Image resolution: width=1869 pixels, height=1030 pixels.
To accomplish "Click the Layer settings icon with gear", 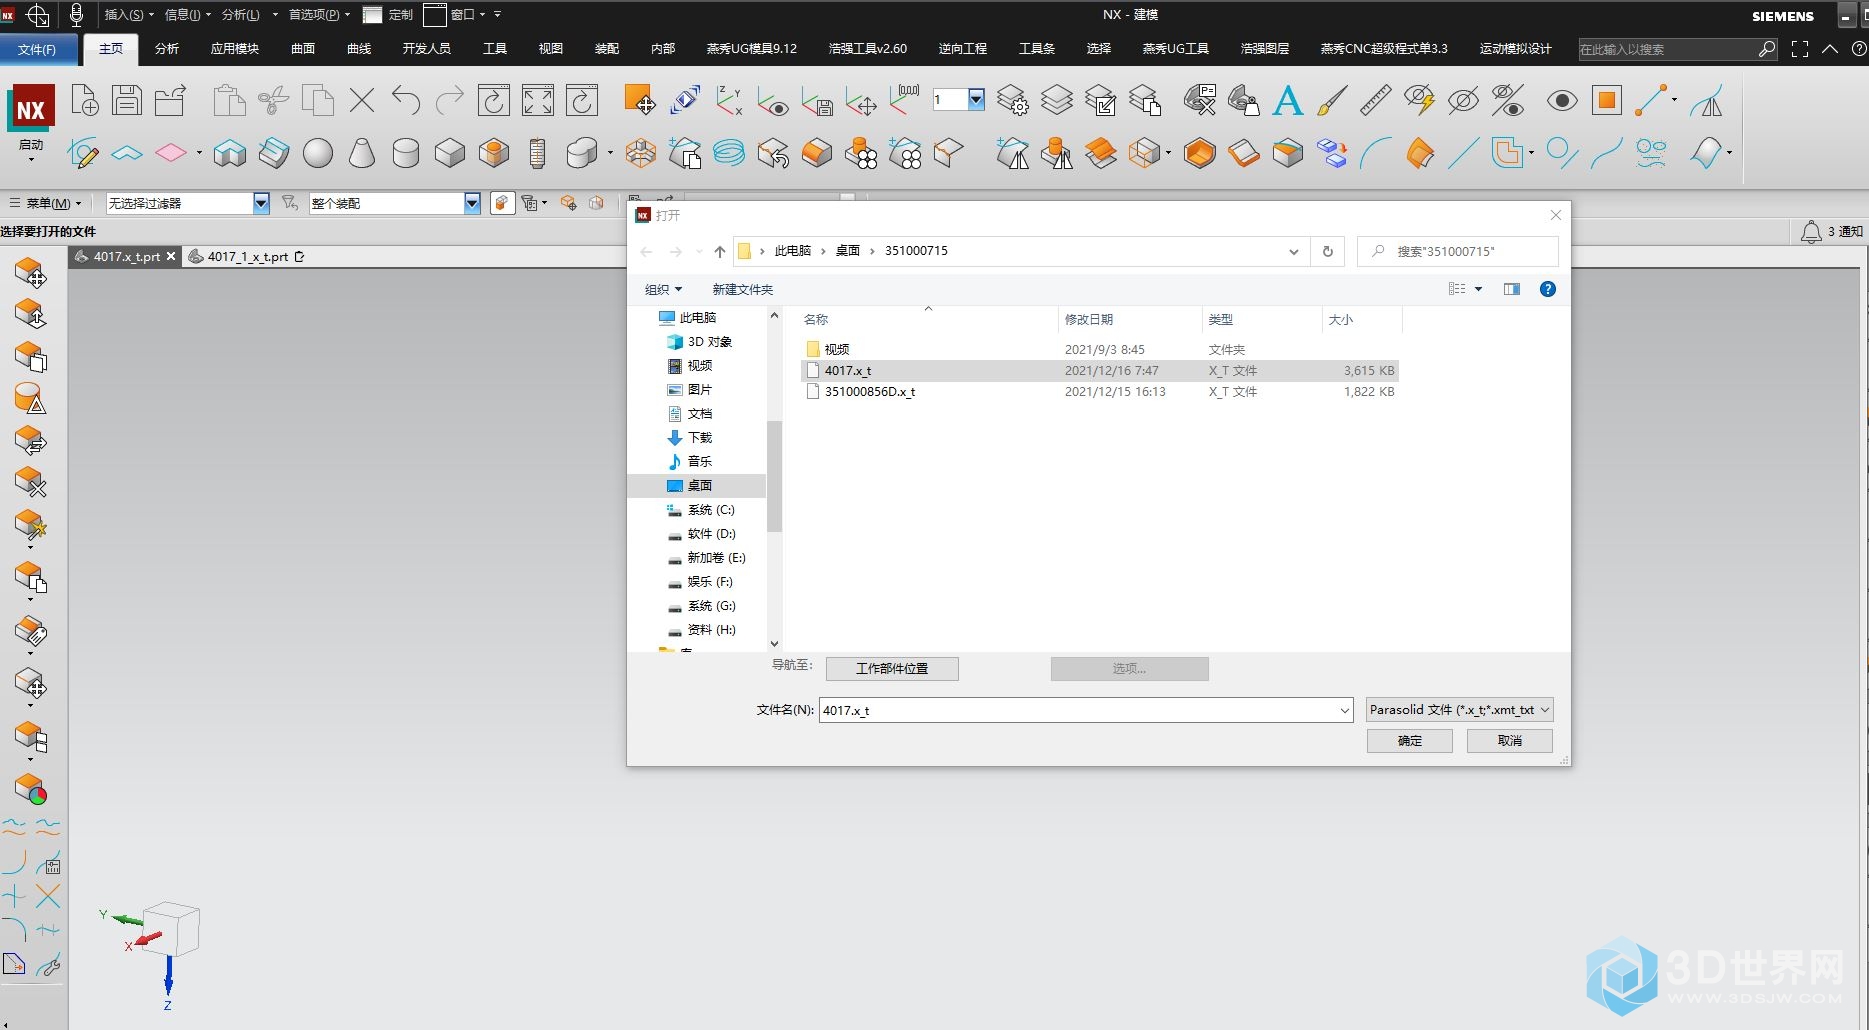I will point(1012,100).
